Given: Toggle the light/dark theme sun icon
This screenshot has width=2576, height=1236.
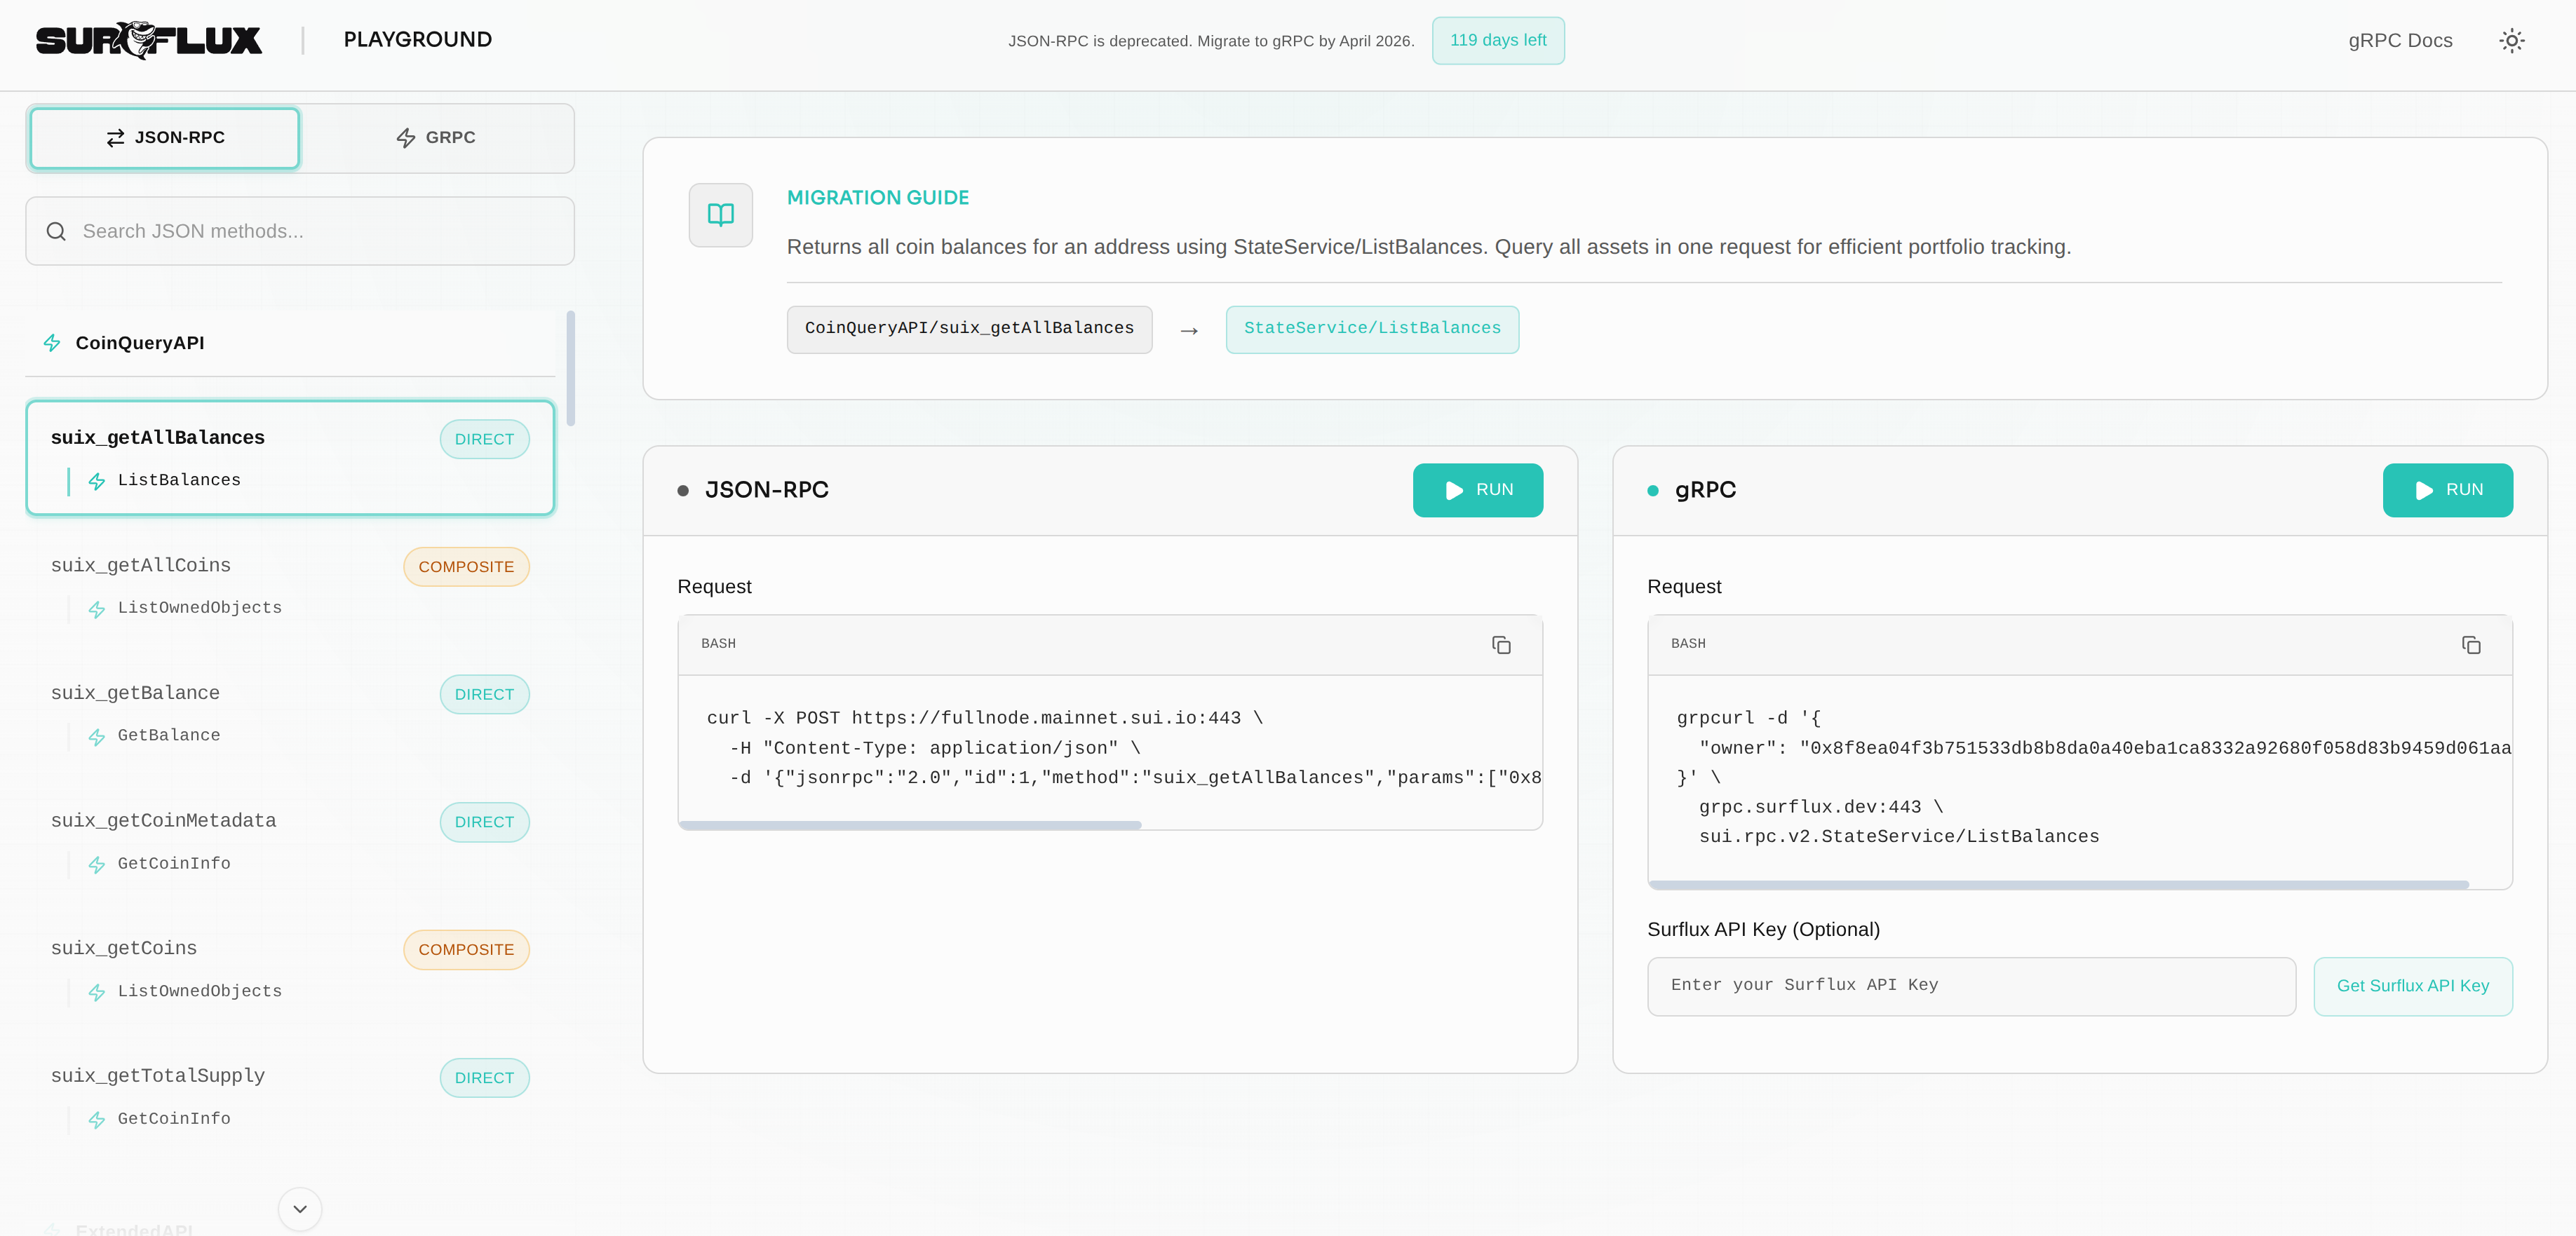Looking at the screenshot, I should [2511, 41].
